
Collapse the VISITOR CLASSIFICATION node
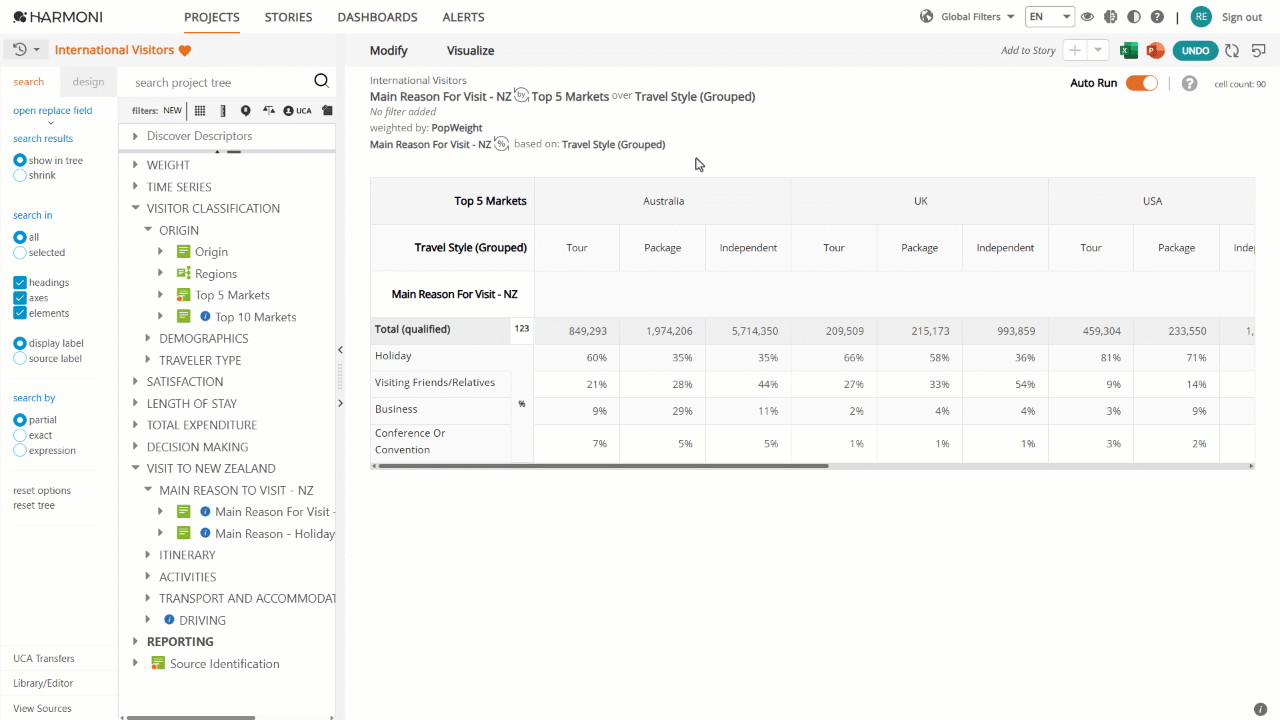(137, 209)
